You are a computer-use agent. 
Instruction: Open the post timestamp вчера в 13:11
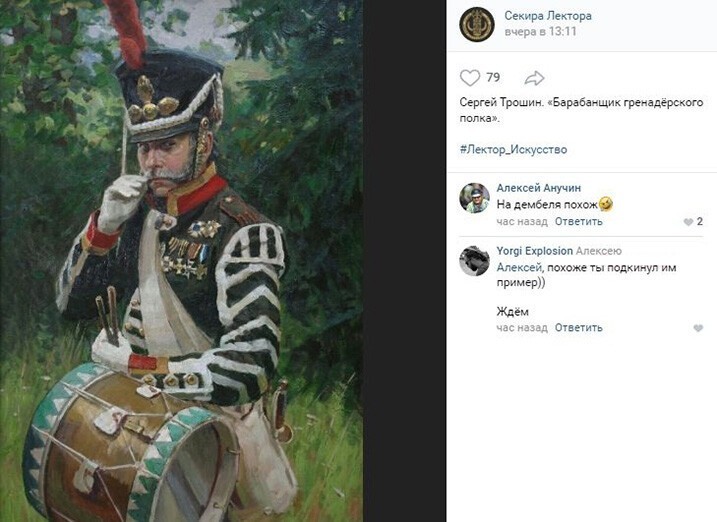[x=540, y=32]
